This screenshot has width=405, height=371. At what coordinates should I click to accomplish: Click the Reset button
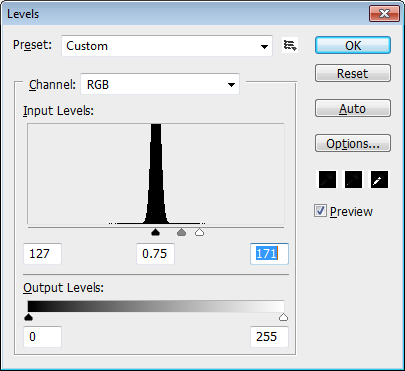pos(353,73)
